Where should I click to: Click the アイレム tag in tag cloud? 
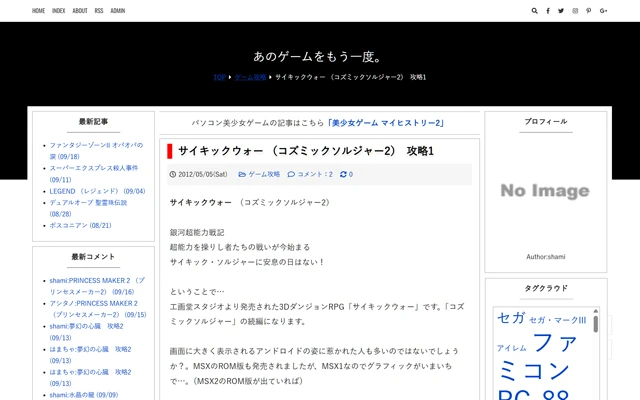pyautogui.click(x=511, y=348)
